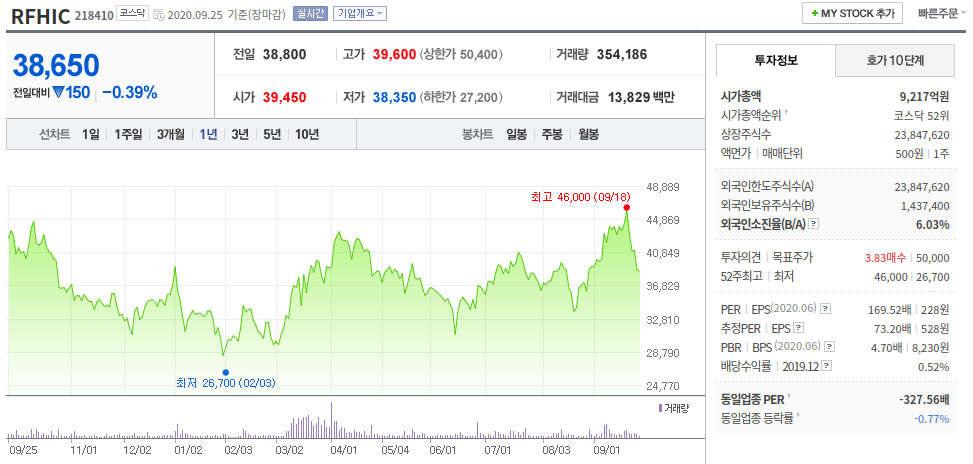Click the 실시간 badge button
This screenshot has height=464, width=973.
[x=310, y=13]
